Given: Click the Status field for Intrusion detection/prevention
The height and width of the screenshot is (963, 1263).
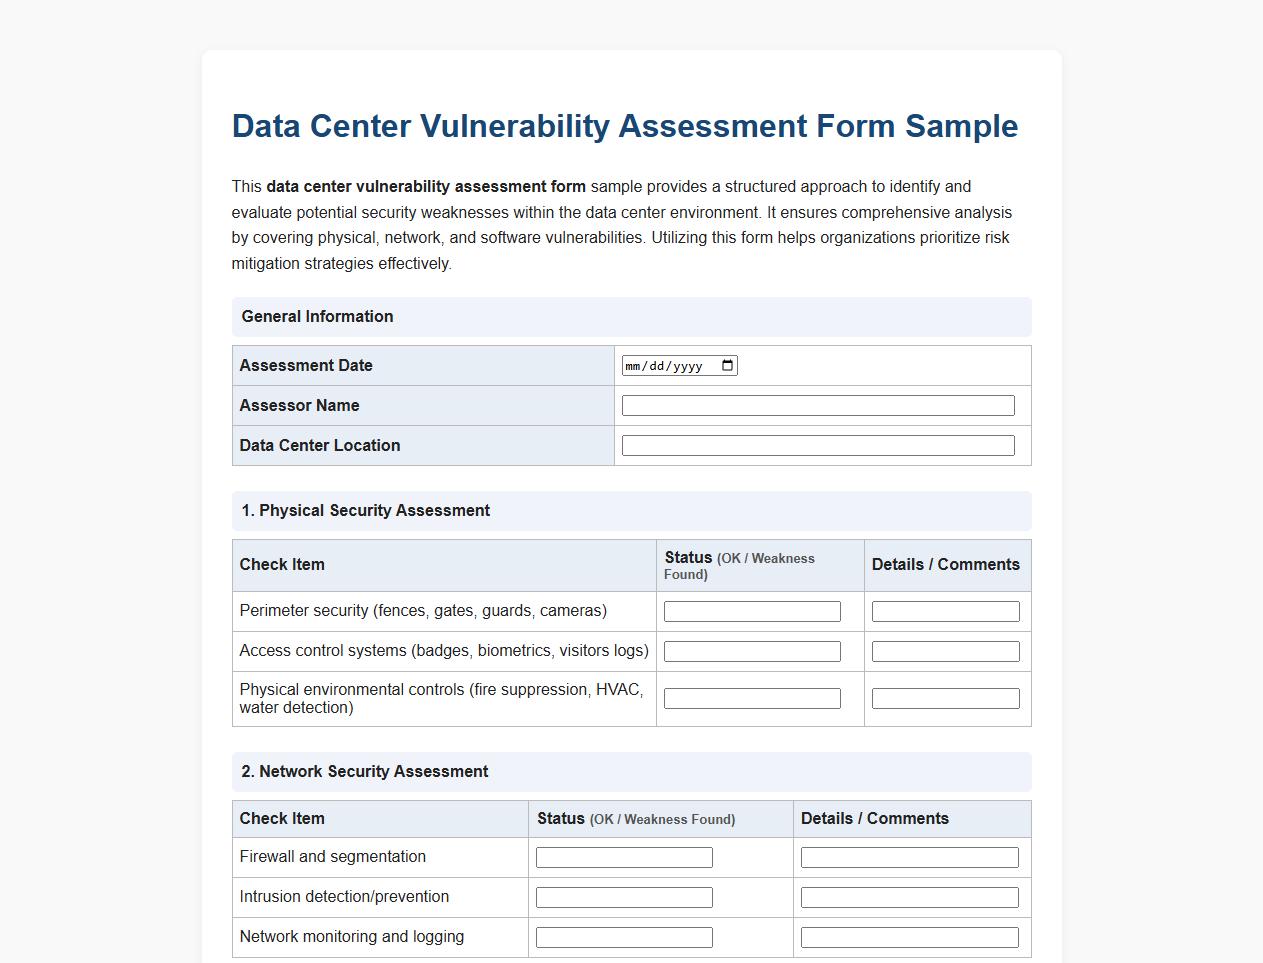Looking at the screenshot, I should (x=623, y=896).
